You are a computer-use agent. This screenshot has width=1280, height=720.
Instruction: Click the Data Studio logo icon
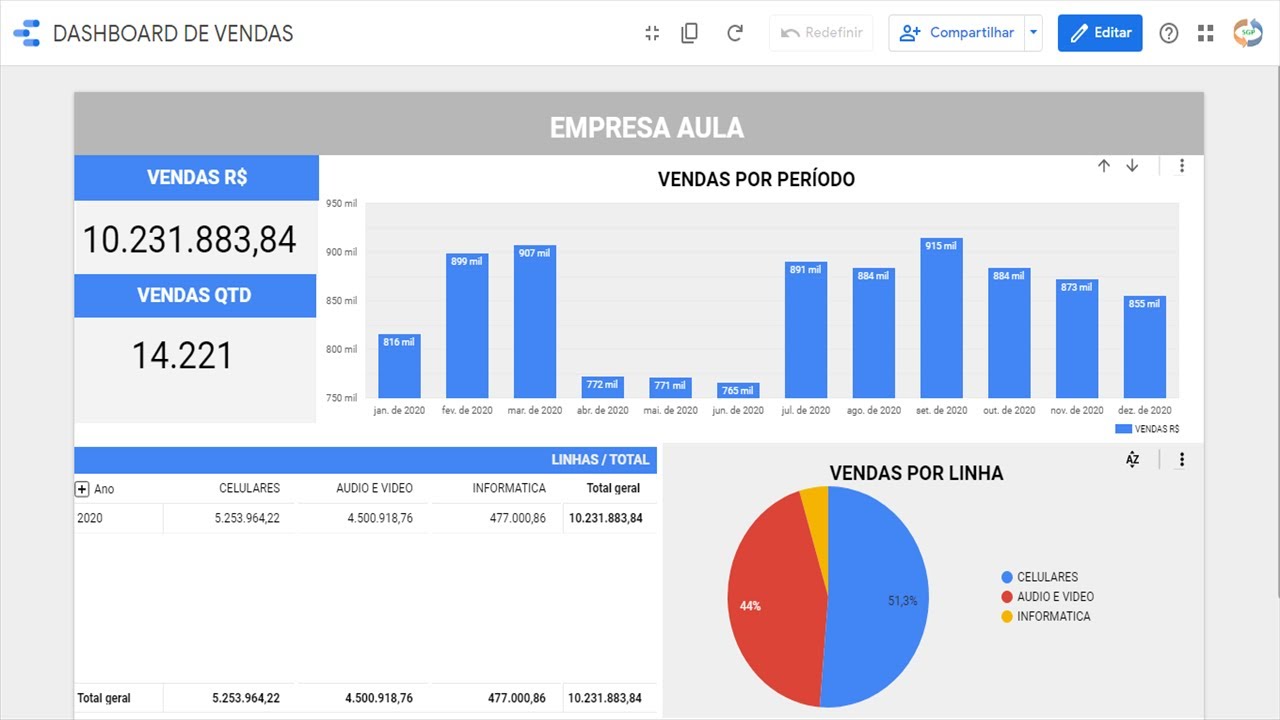(x=27, y=33)
